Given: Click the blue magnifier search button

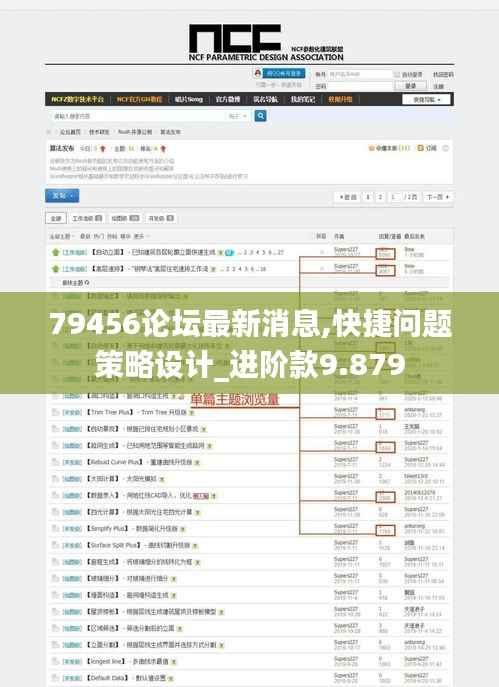Looking at the screenshot, I should [x=260, y=116].
